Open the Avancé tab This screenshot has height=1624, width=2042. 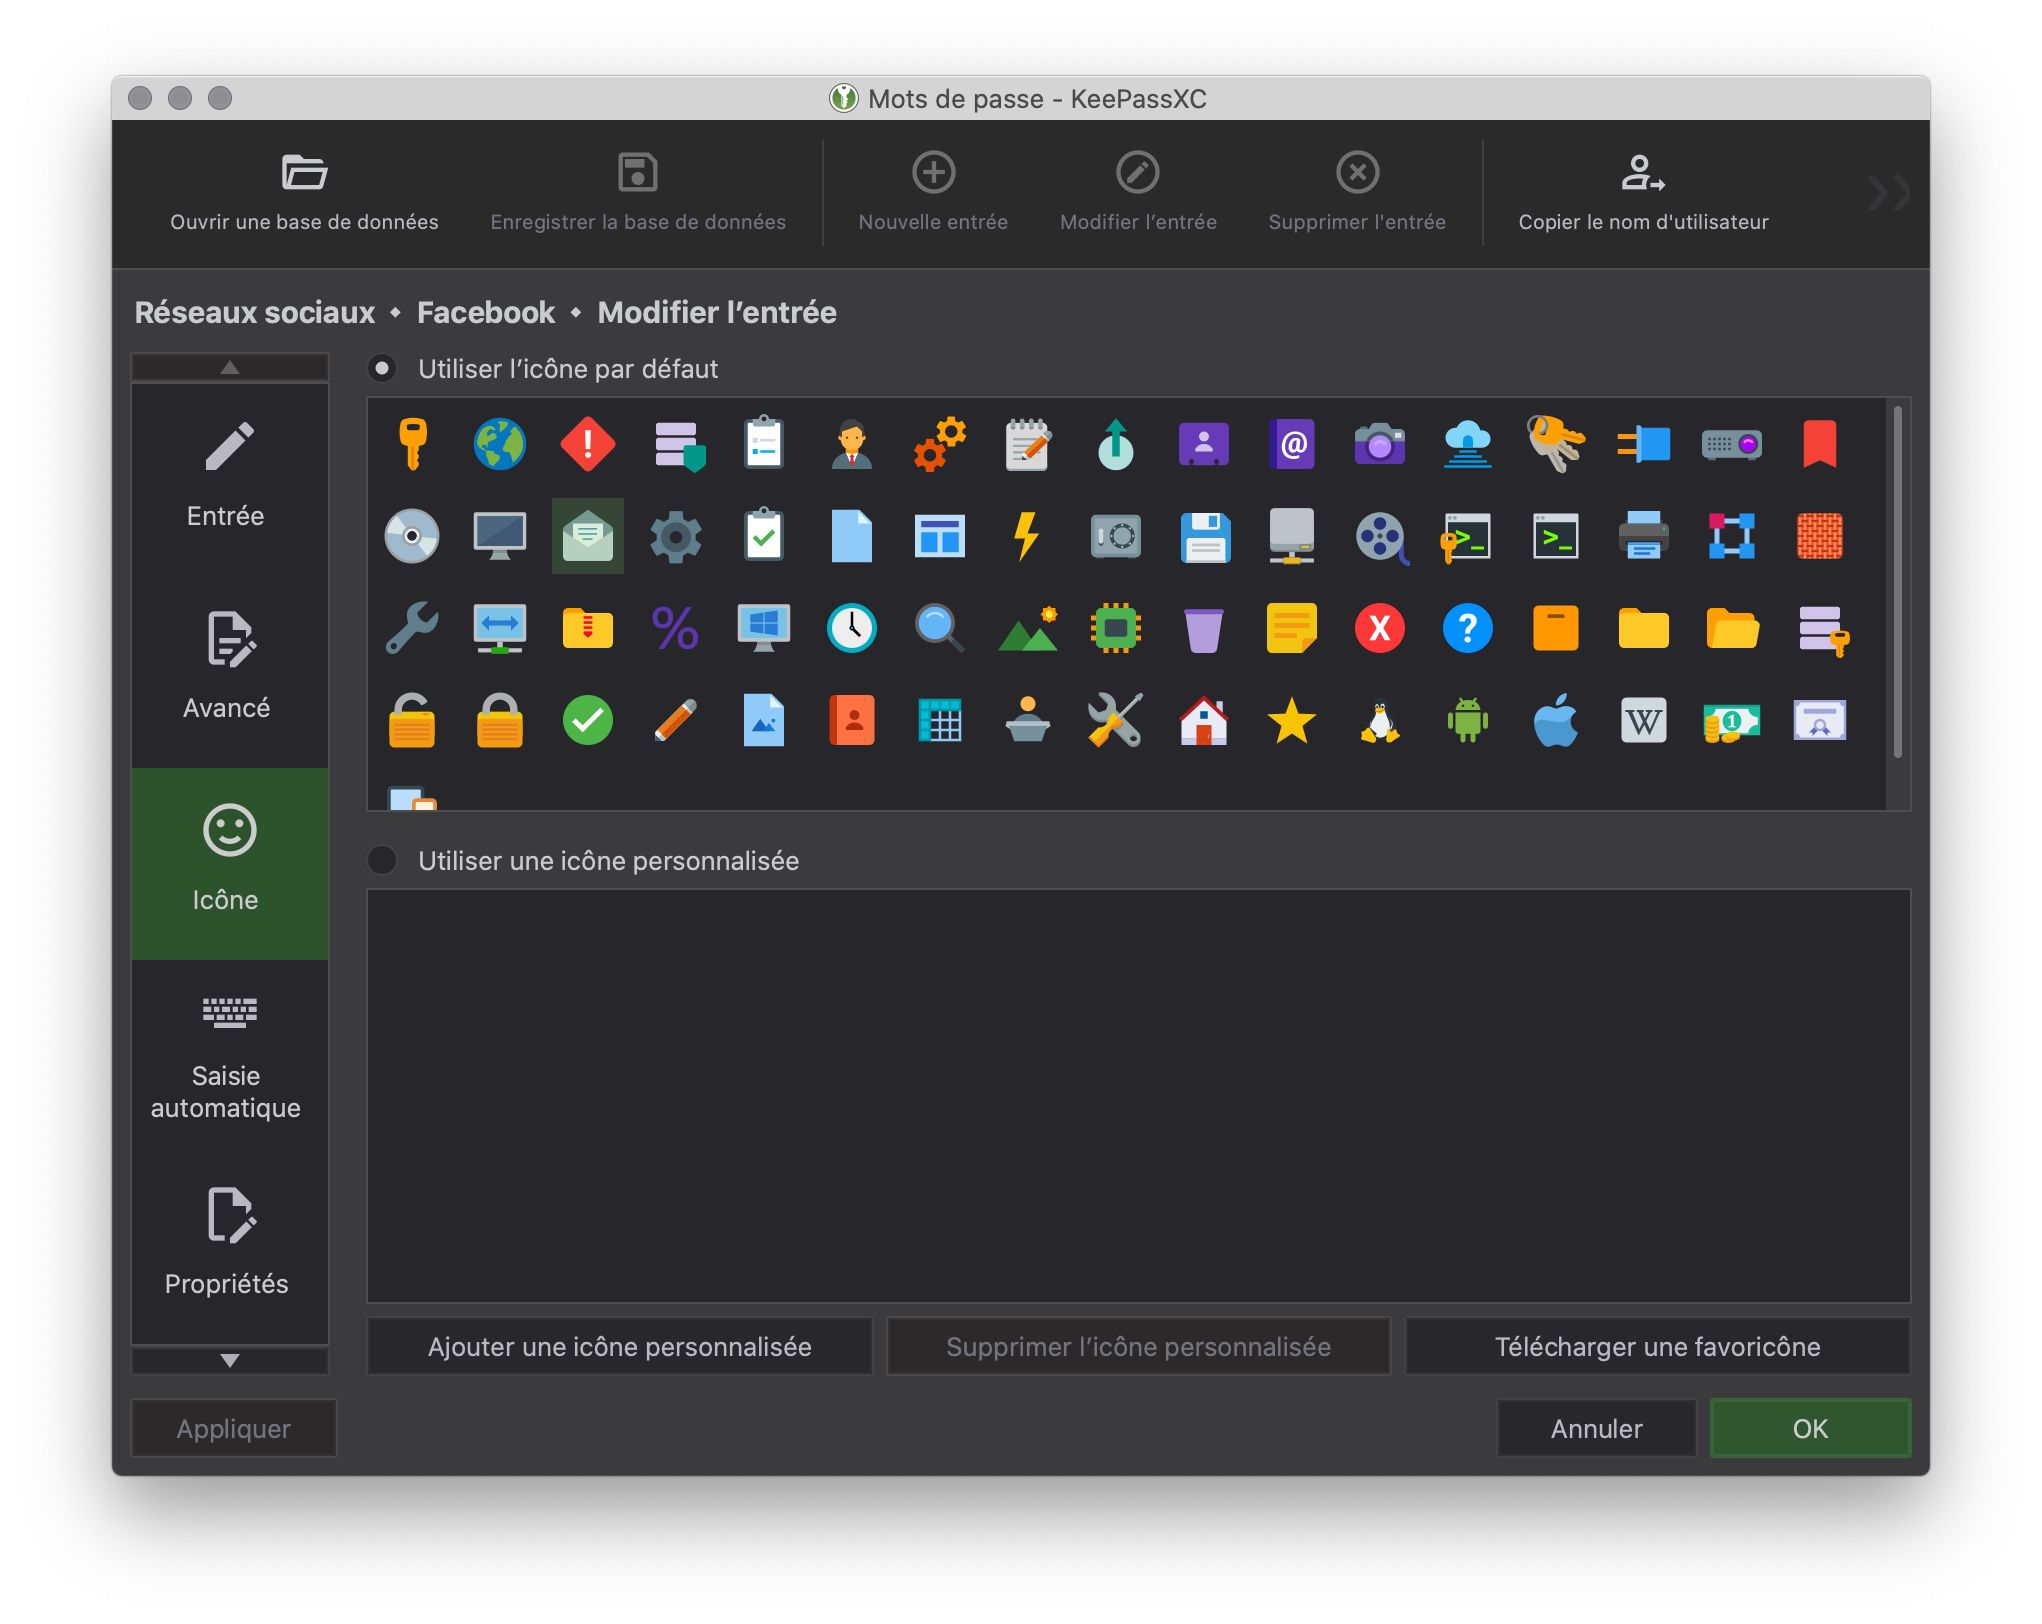click(230, 672)
